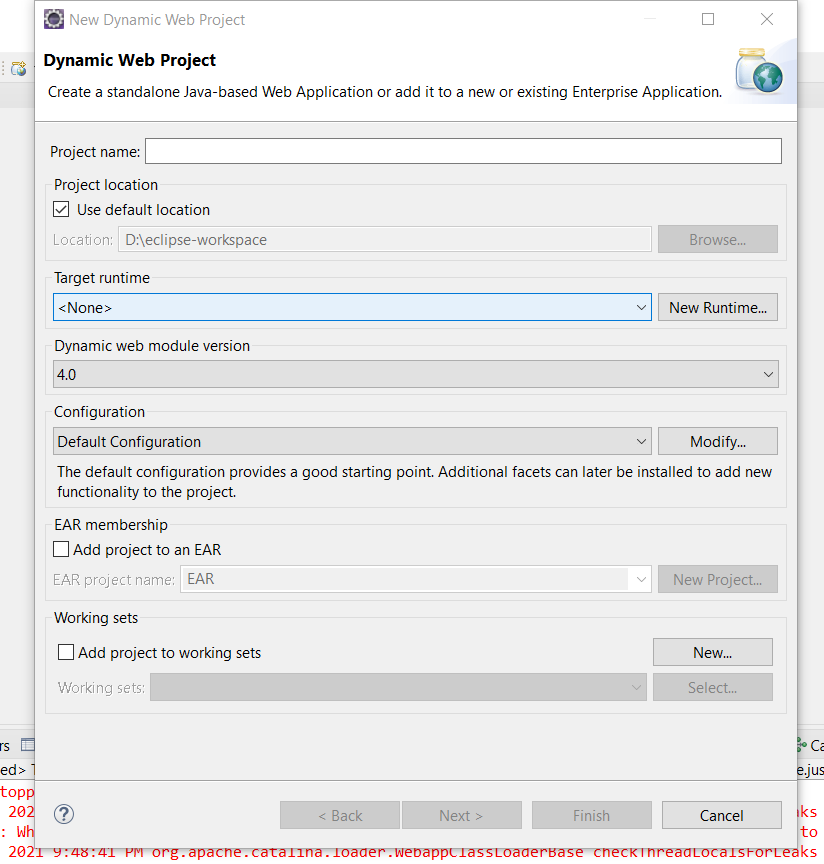
Task: Open the Dynamic web module version dropdown
Action: click(x=768, y=374)
